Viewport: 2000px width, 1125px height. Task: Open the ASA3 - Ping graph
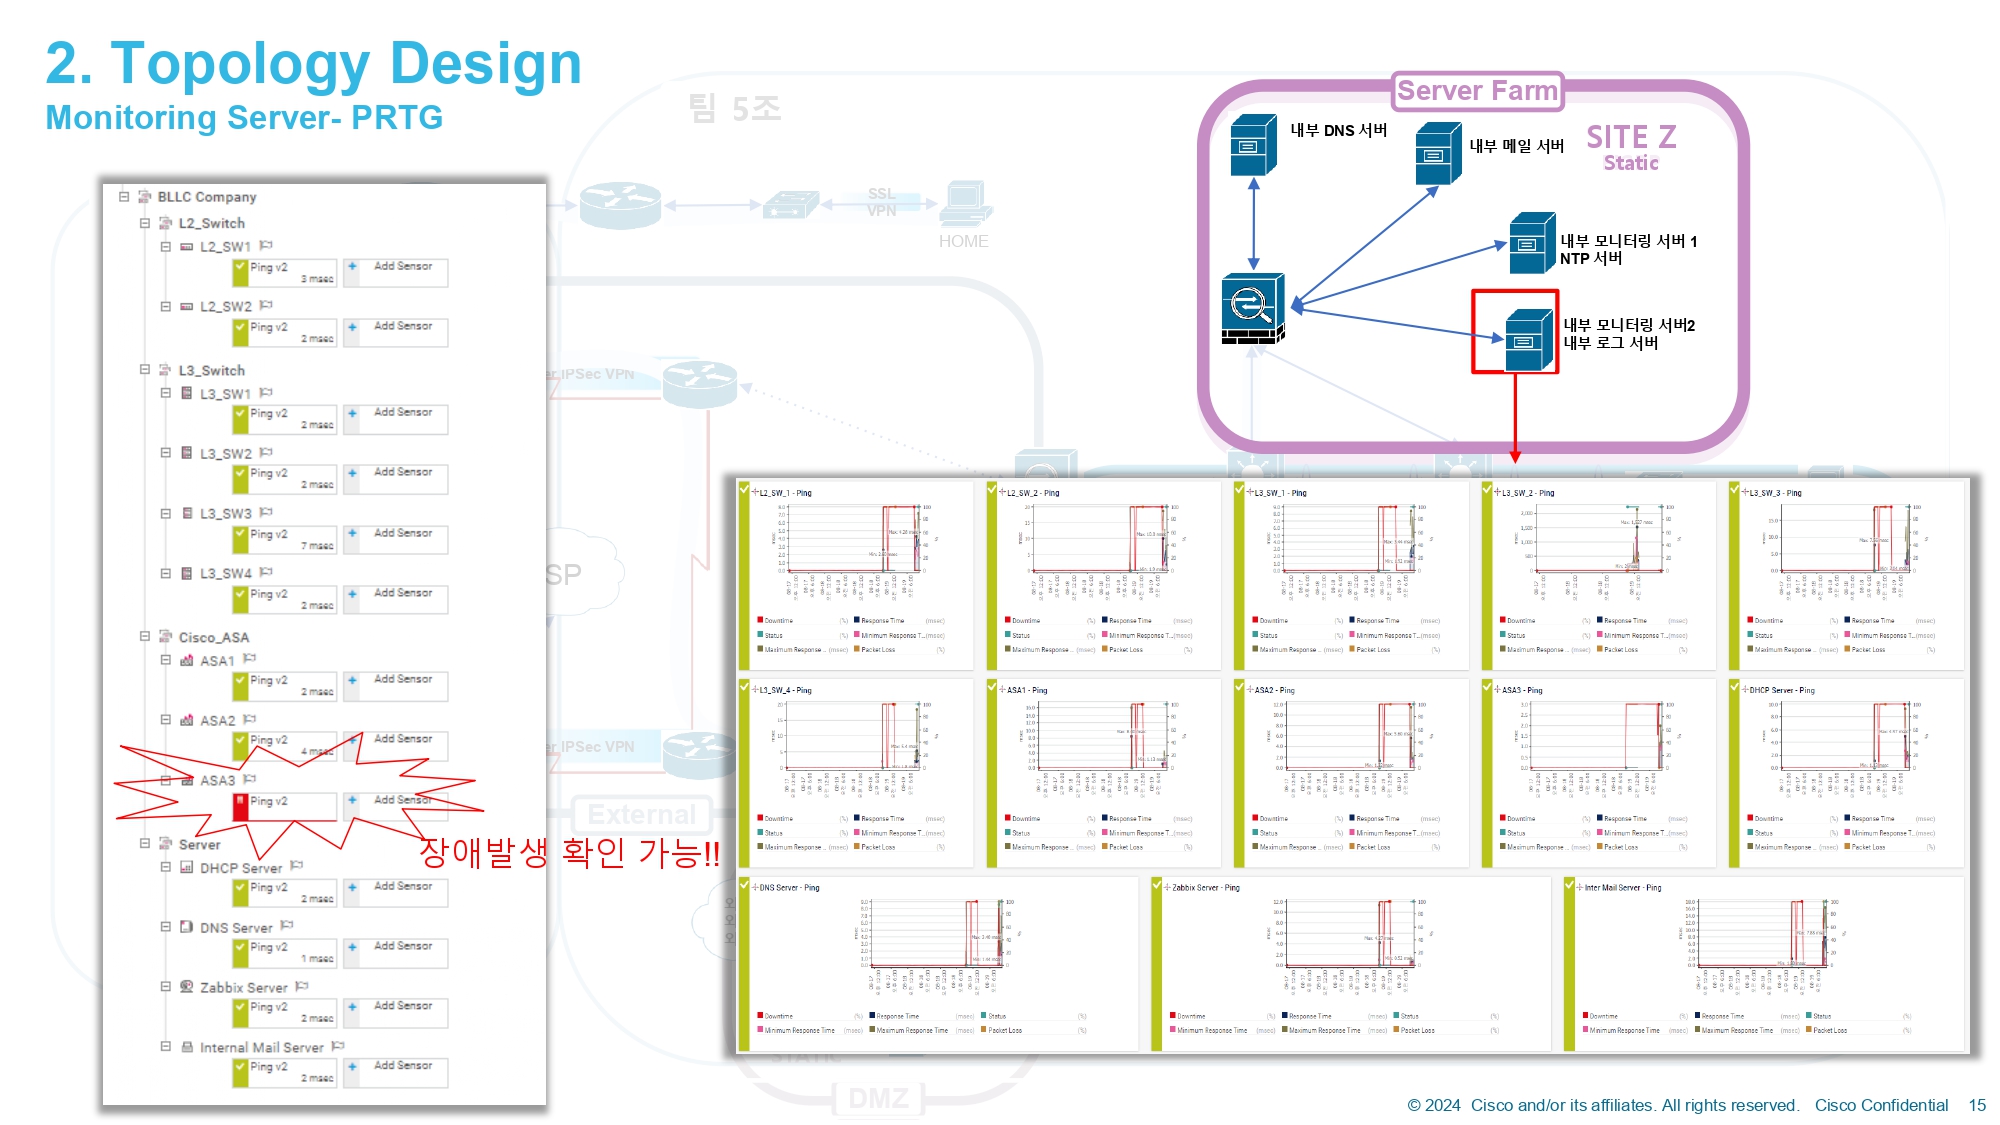(1599, 773)
